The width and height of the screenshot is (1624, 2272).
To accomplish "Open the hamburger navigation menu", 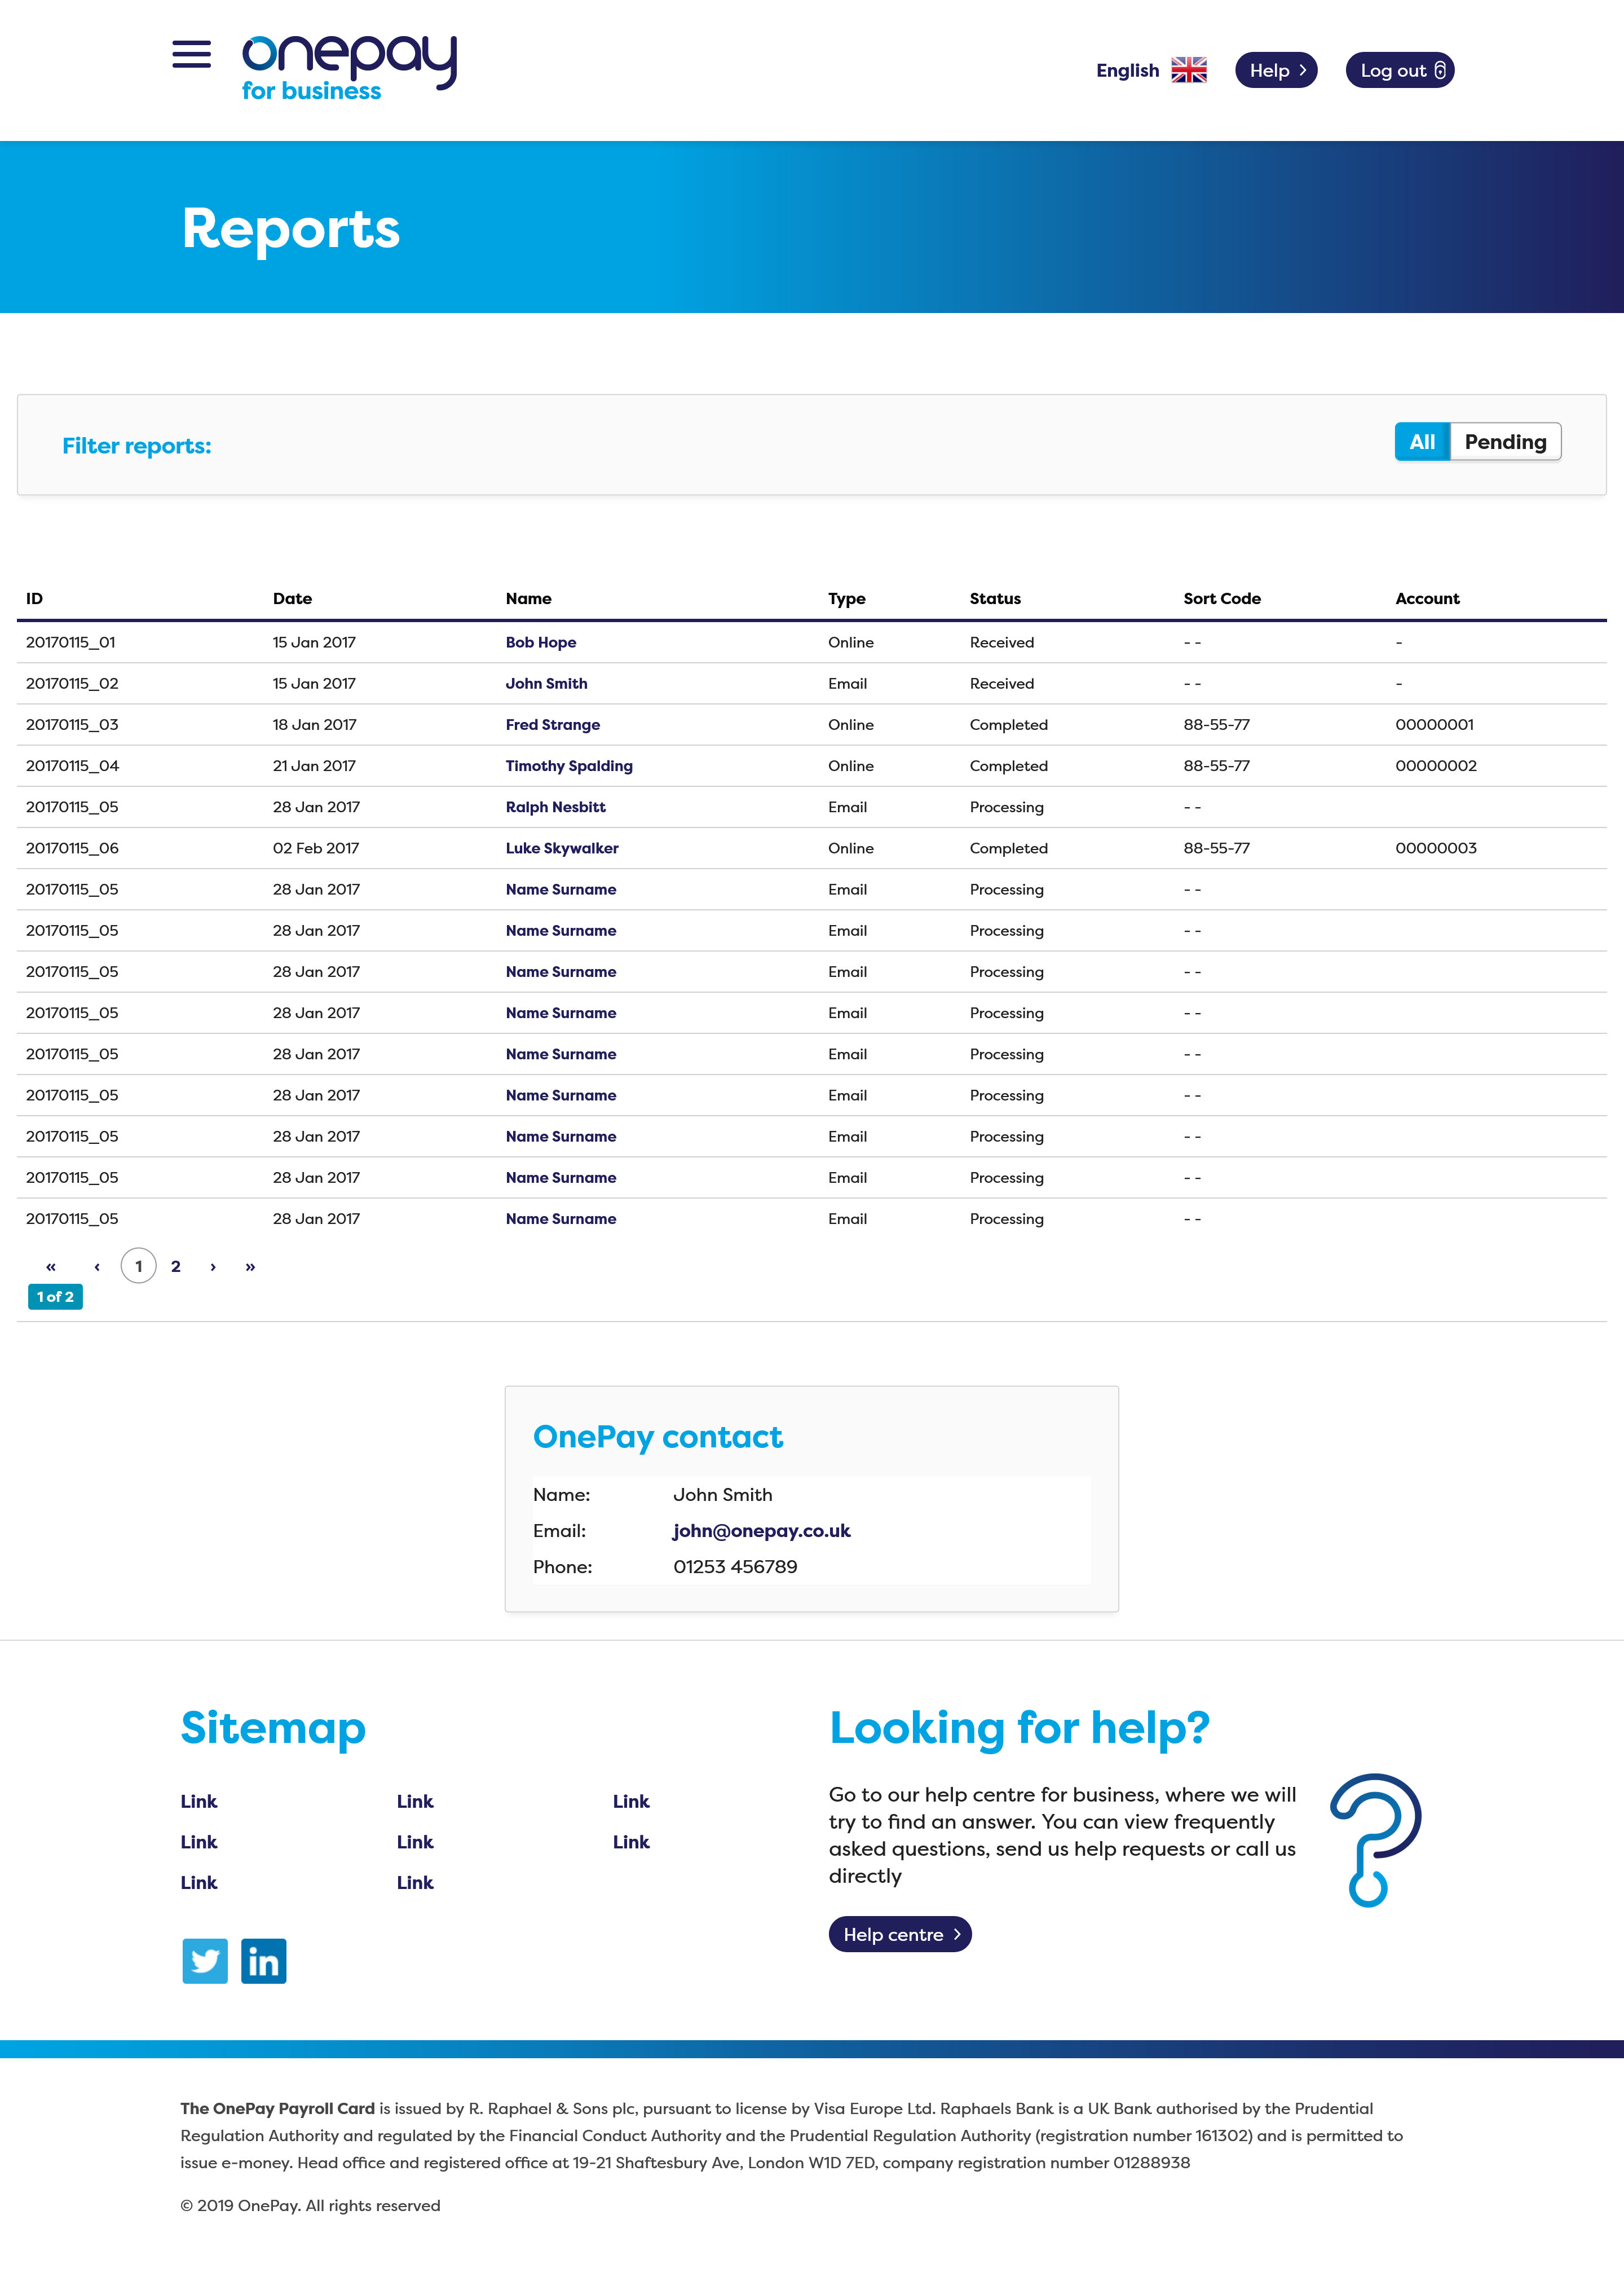I will tap(191, 54).
